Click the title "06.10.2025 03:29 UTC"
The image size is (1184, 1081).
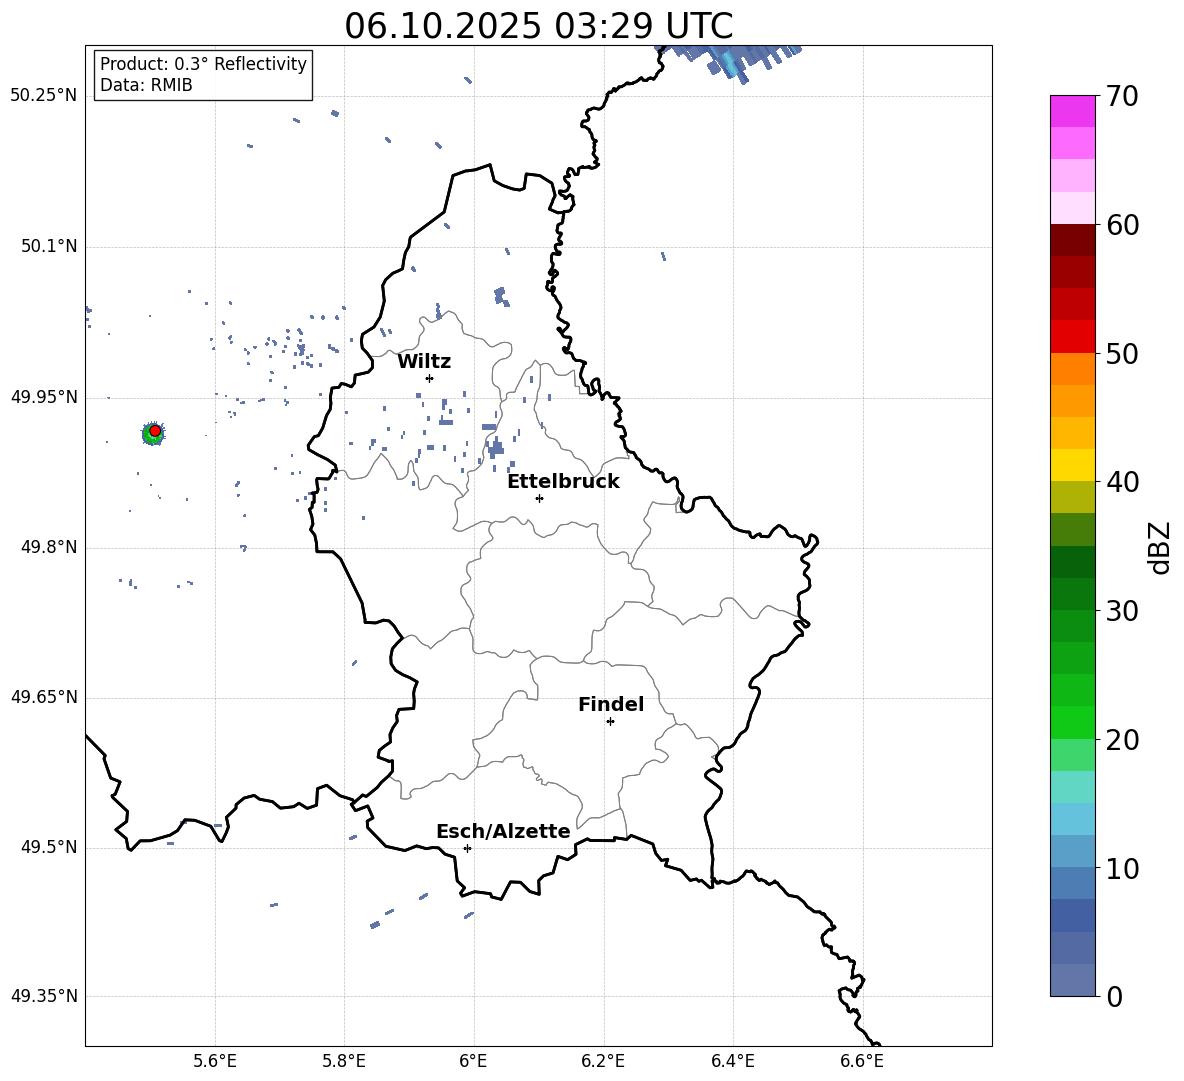[x=538, y=26]
